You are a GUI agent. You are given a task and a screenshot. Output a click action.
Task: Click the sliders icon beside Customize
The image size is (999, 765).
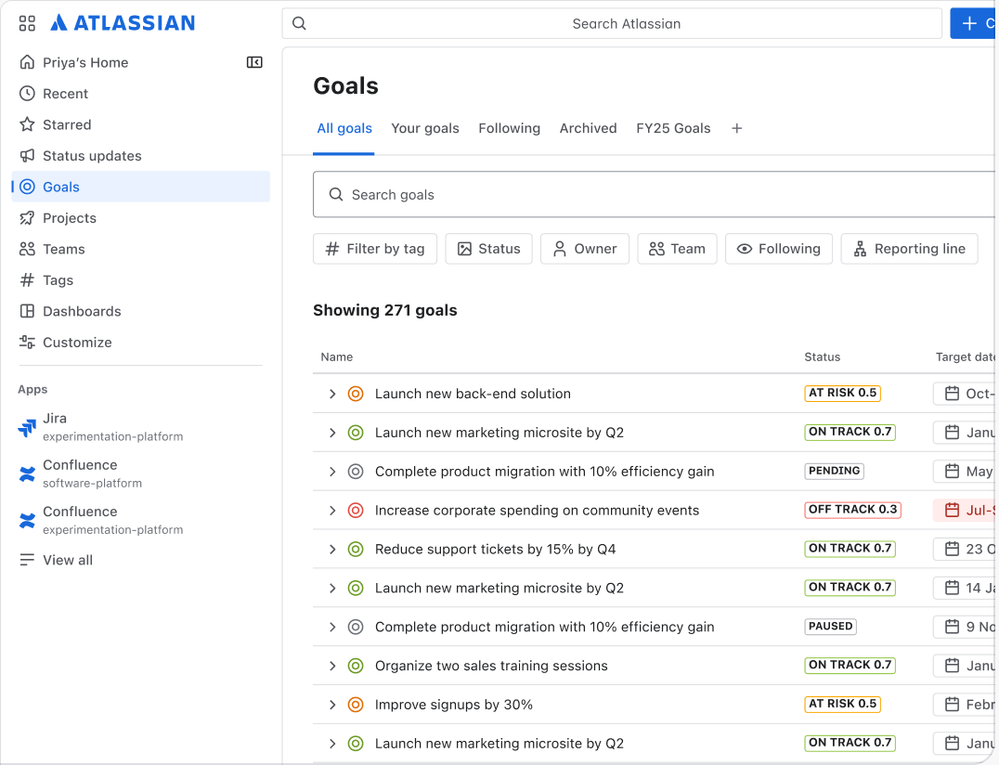pyautogui.click(x=27, y=342)
